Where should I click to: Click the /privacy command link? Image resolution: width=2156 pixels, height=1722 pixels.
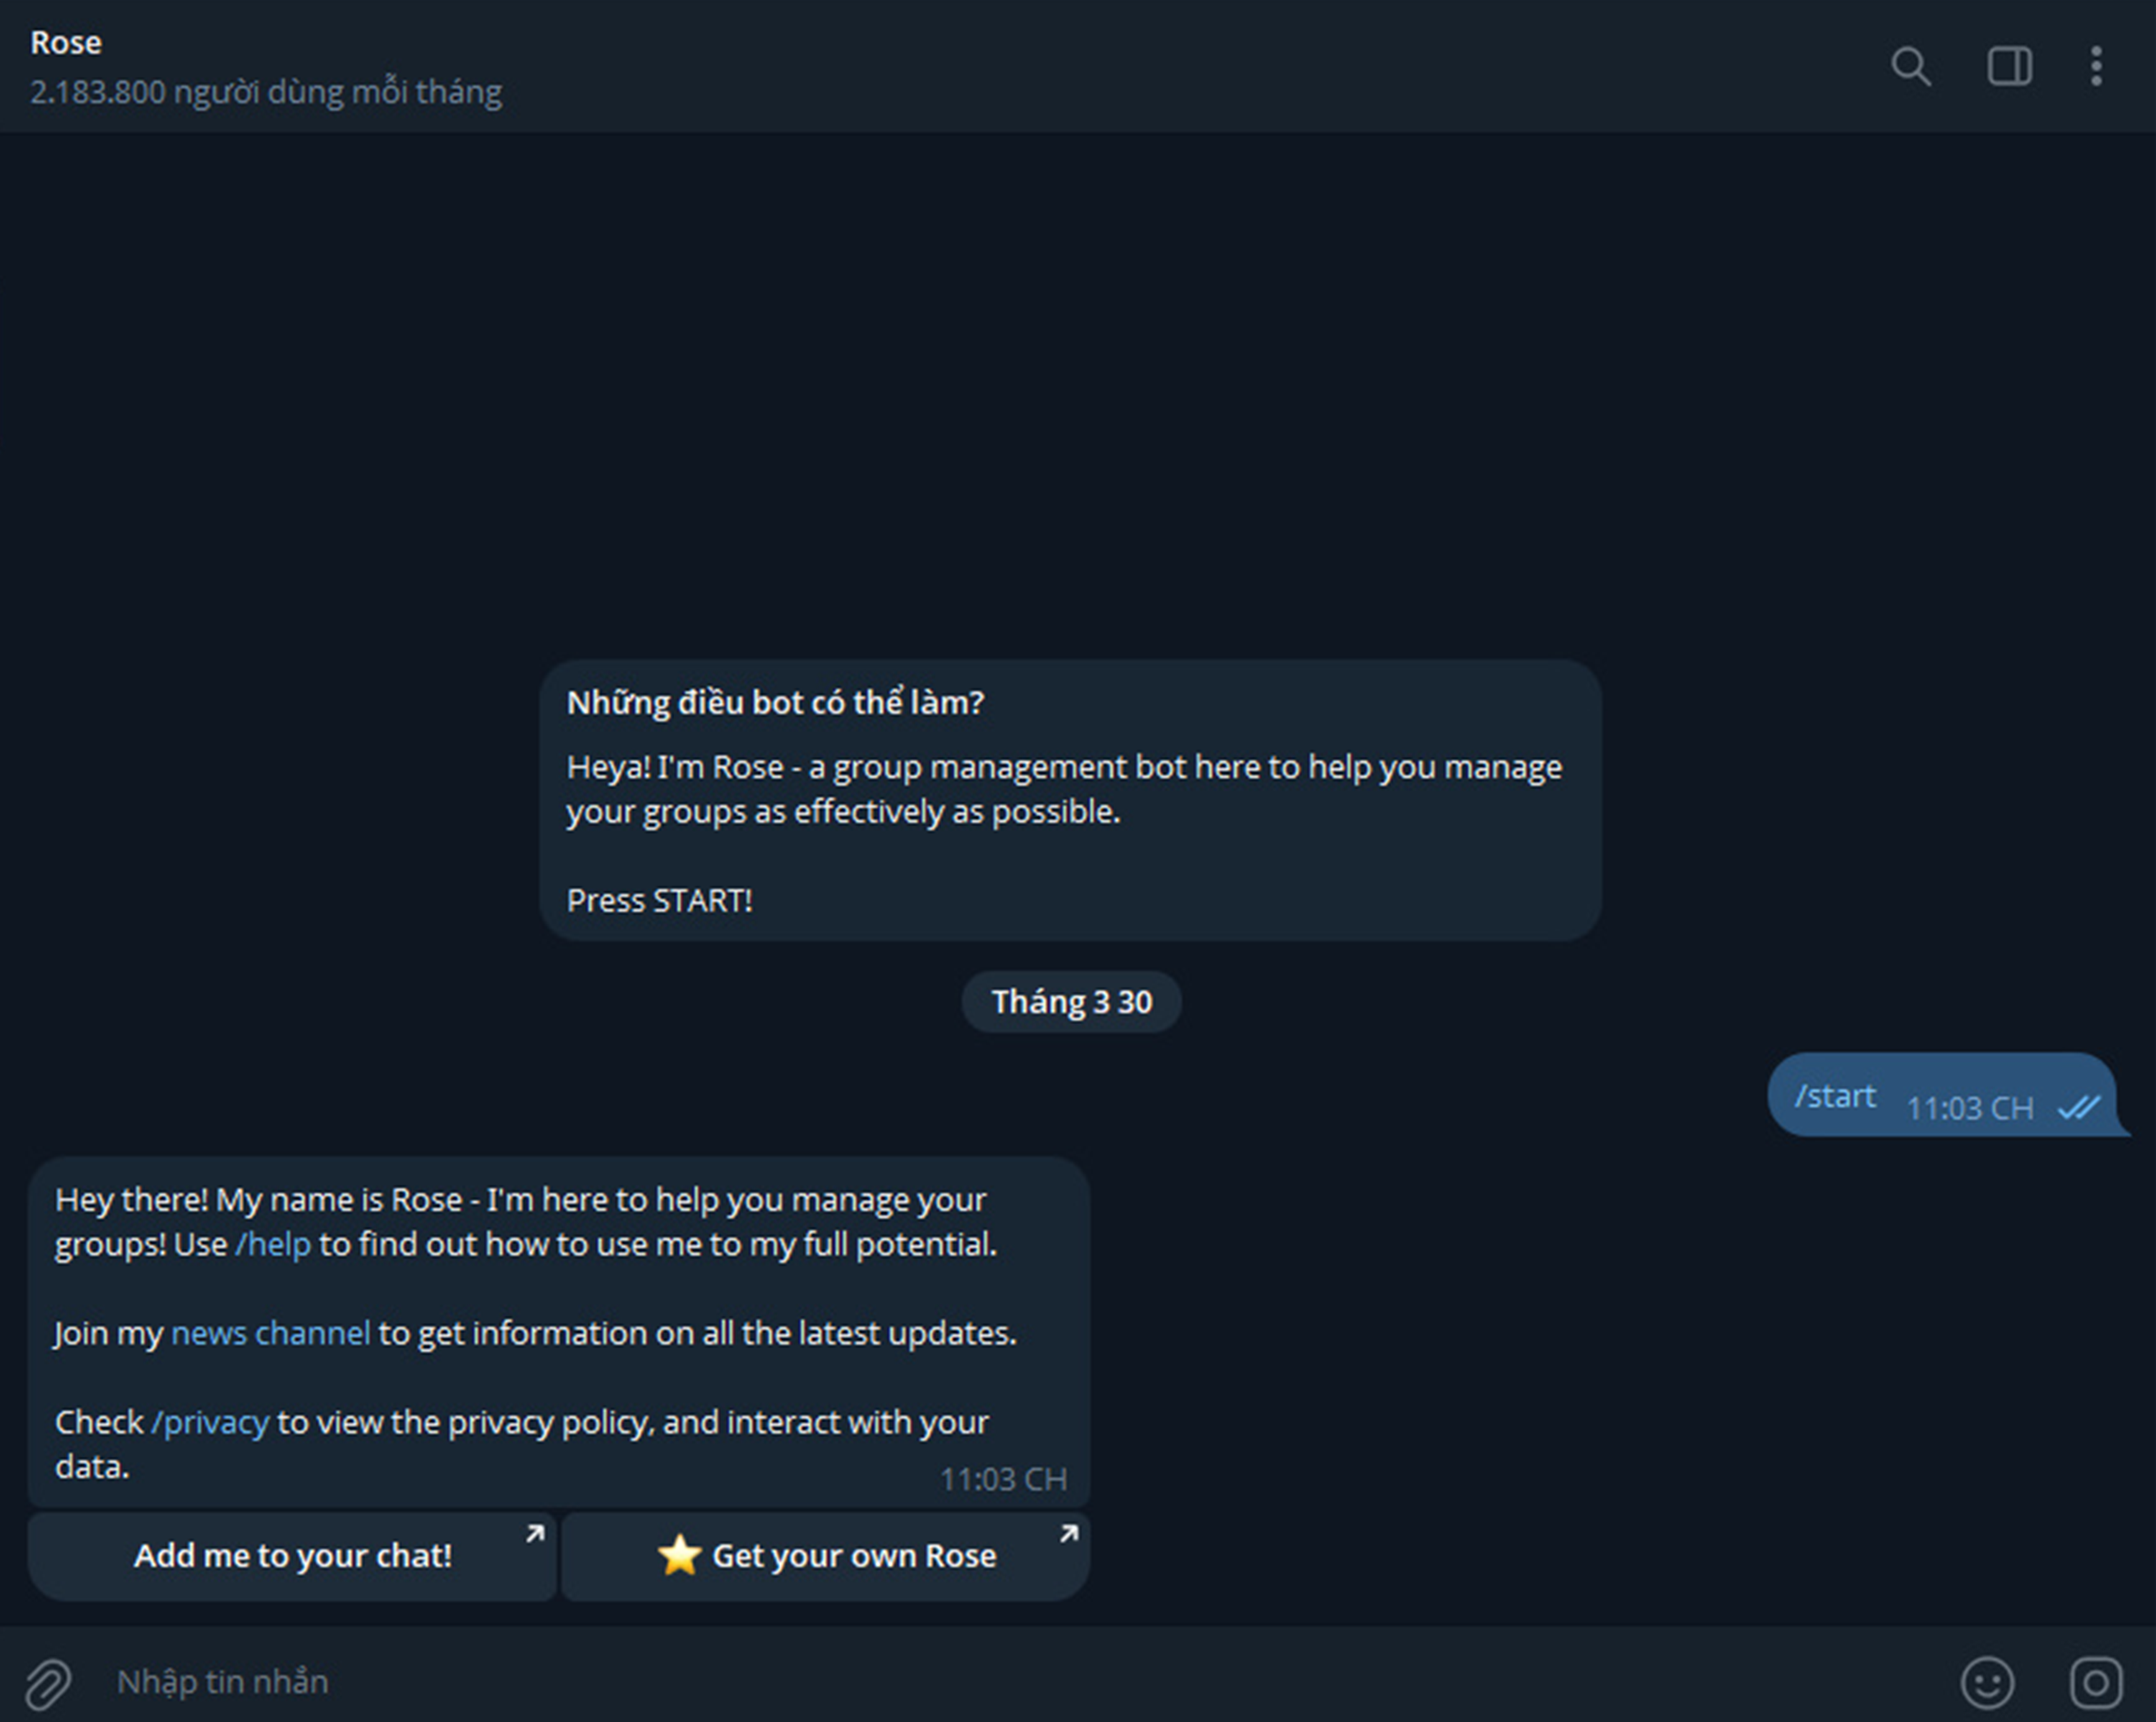[210, 1422]
